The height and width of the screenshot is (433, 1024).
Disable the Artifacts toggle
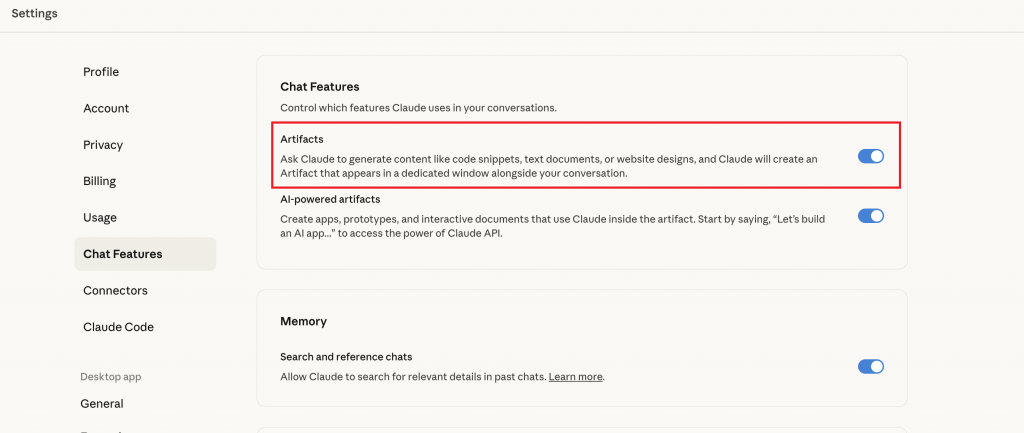coord(871,156)
